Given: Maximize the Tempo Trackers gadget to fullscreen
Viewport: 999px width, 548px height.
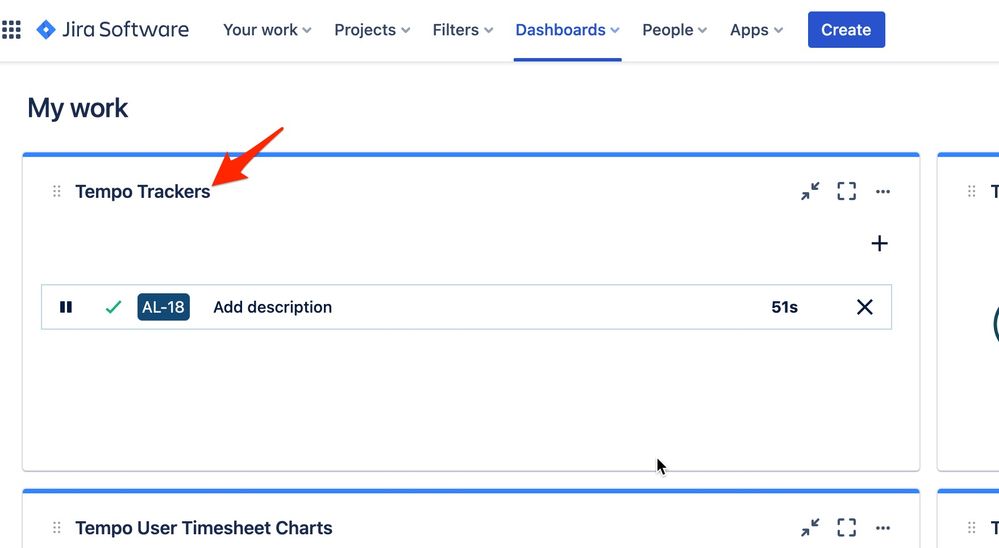Looking at the screenshot, I should pyautogui.click(x=846, y=191).
